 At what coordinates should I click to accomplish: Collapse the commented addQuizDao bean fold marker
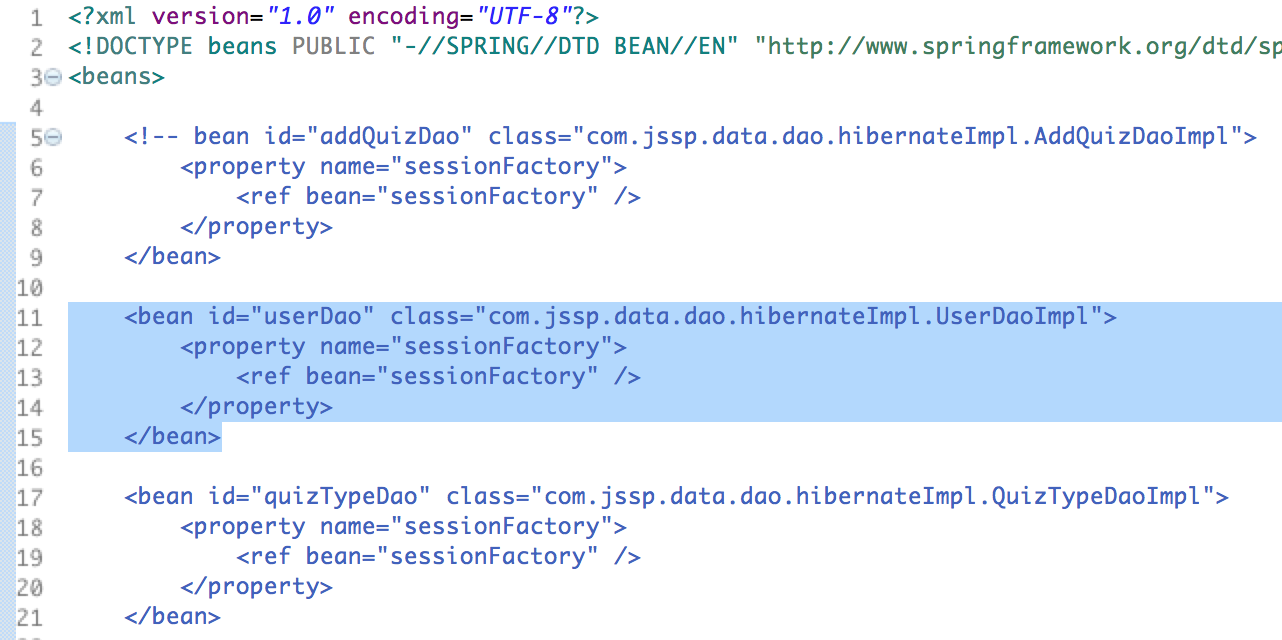tap(53, 137)
